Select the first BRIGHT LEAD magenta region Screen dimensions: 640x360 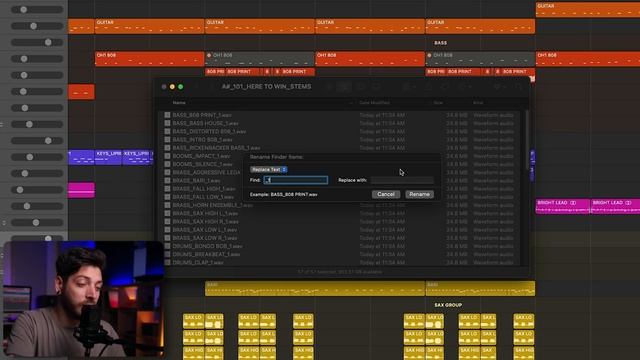[562, 206]
